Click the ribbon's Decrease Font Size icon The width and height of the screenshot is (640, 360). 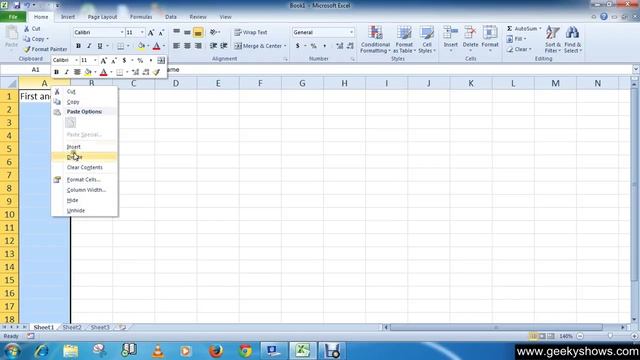point(161,32)
